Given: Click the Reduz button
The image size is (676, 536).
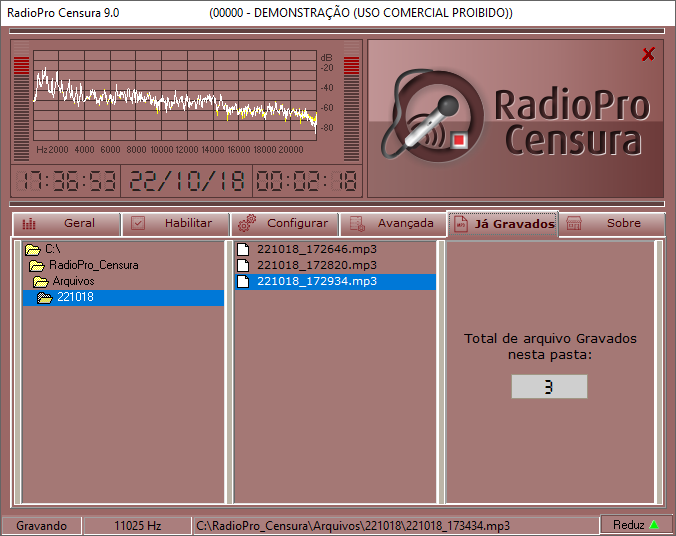Looking at the screenshot, I should point(636,525).
